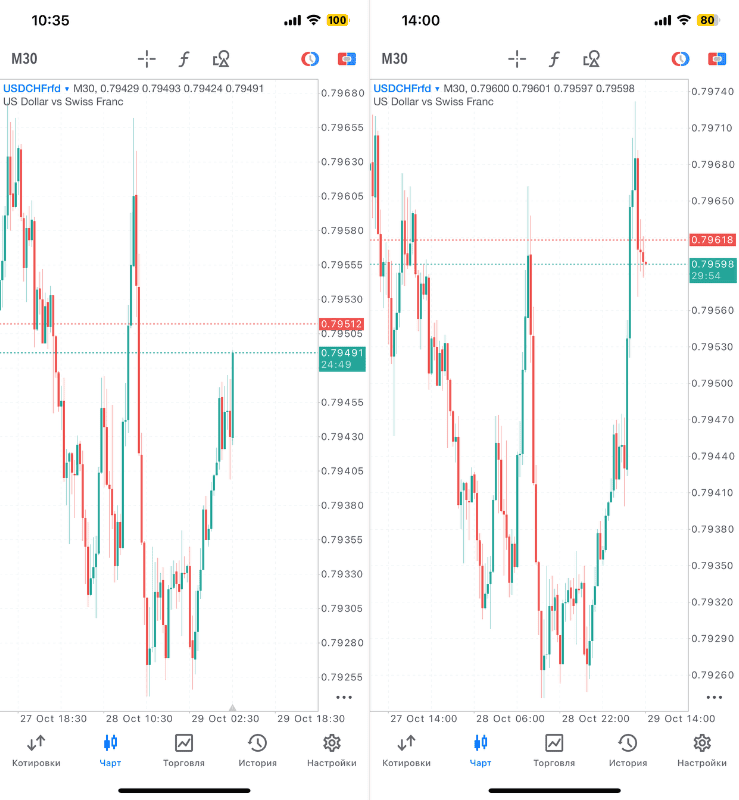Screen dimensions: 739x800
Task: Open M30 timeframe selector in left chart
Action: point(24,59)
